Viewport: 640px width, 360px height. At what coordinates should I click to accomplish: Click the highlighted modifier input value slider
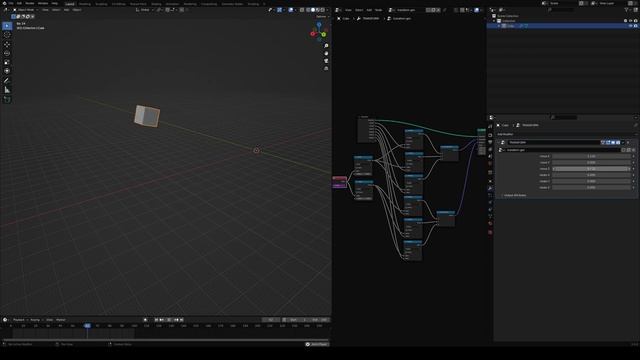591,169
